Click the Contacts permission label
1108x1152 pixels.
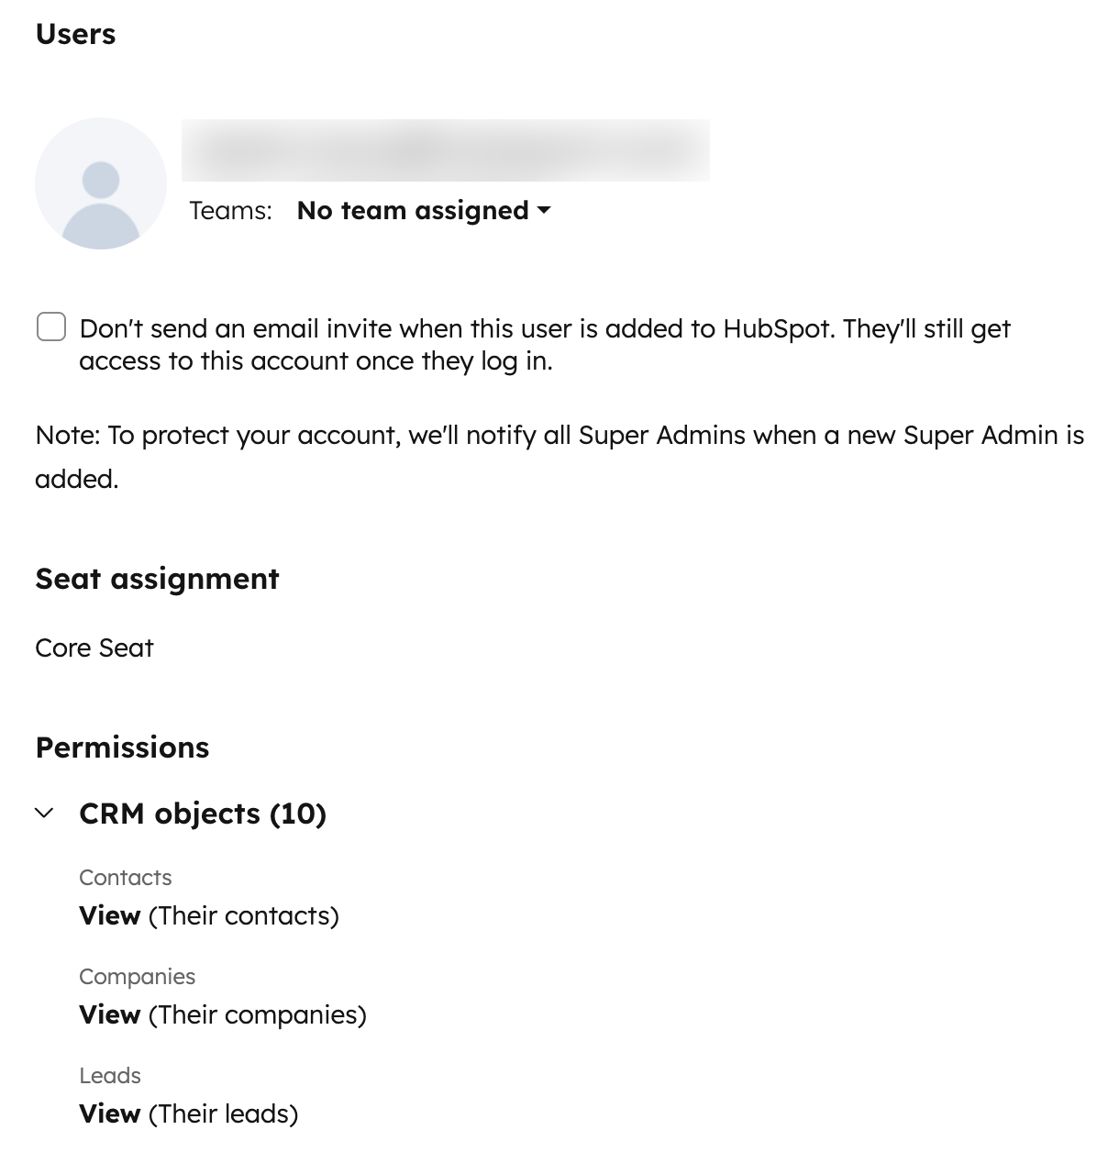[x=125, y=877]
